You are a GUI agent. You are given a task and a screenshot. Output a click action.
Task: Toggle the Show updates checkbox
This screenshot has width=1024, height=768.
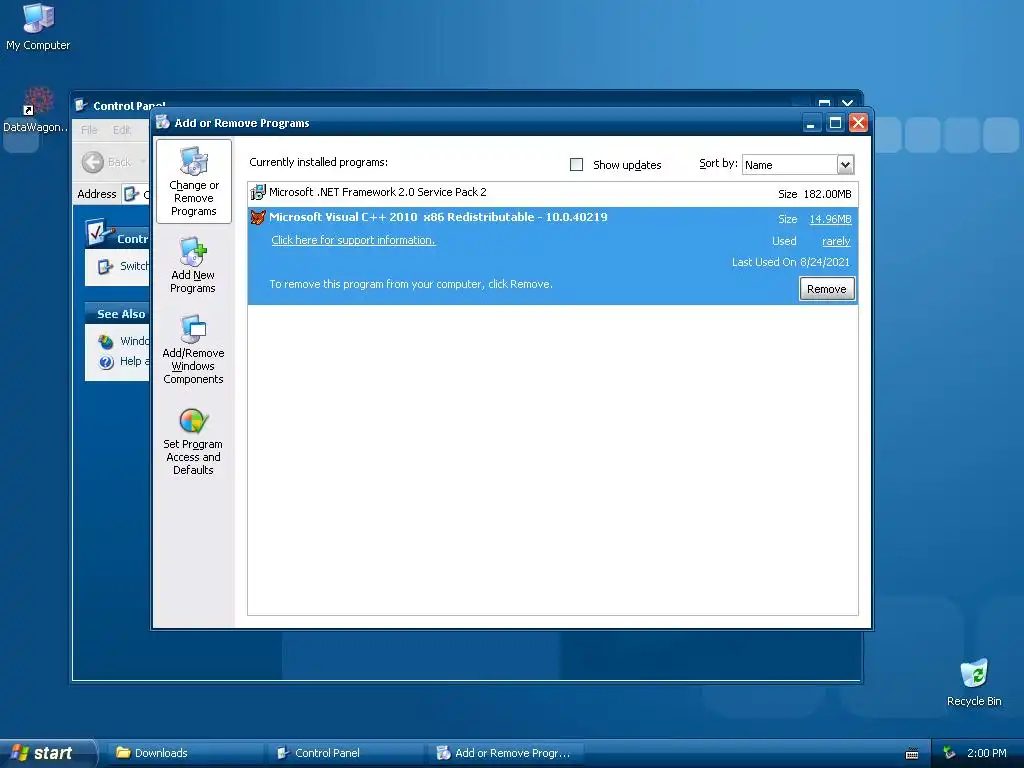click(576, 165)
